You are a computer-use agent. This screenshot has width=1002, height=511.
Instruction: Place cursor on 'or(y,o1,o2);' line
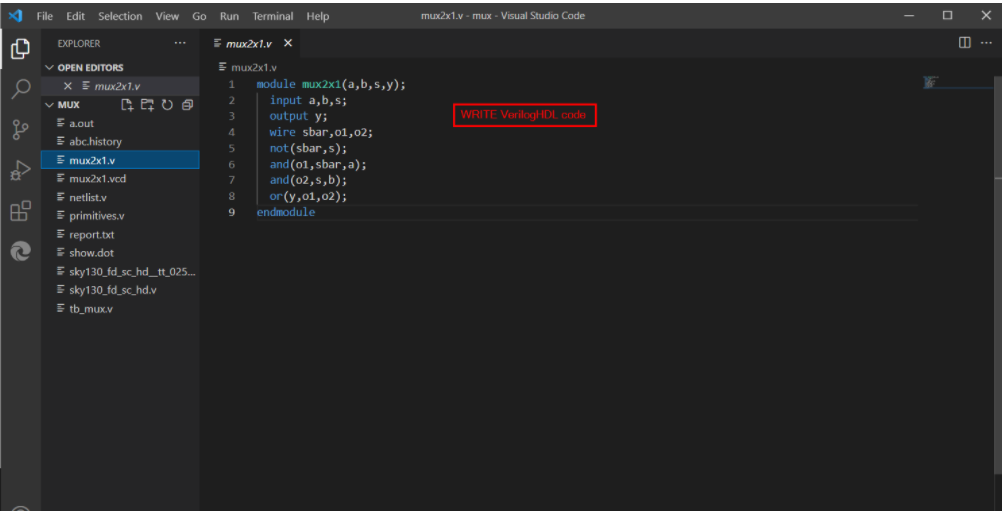(308, 196)
